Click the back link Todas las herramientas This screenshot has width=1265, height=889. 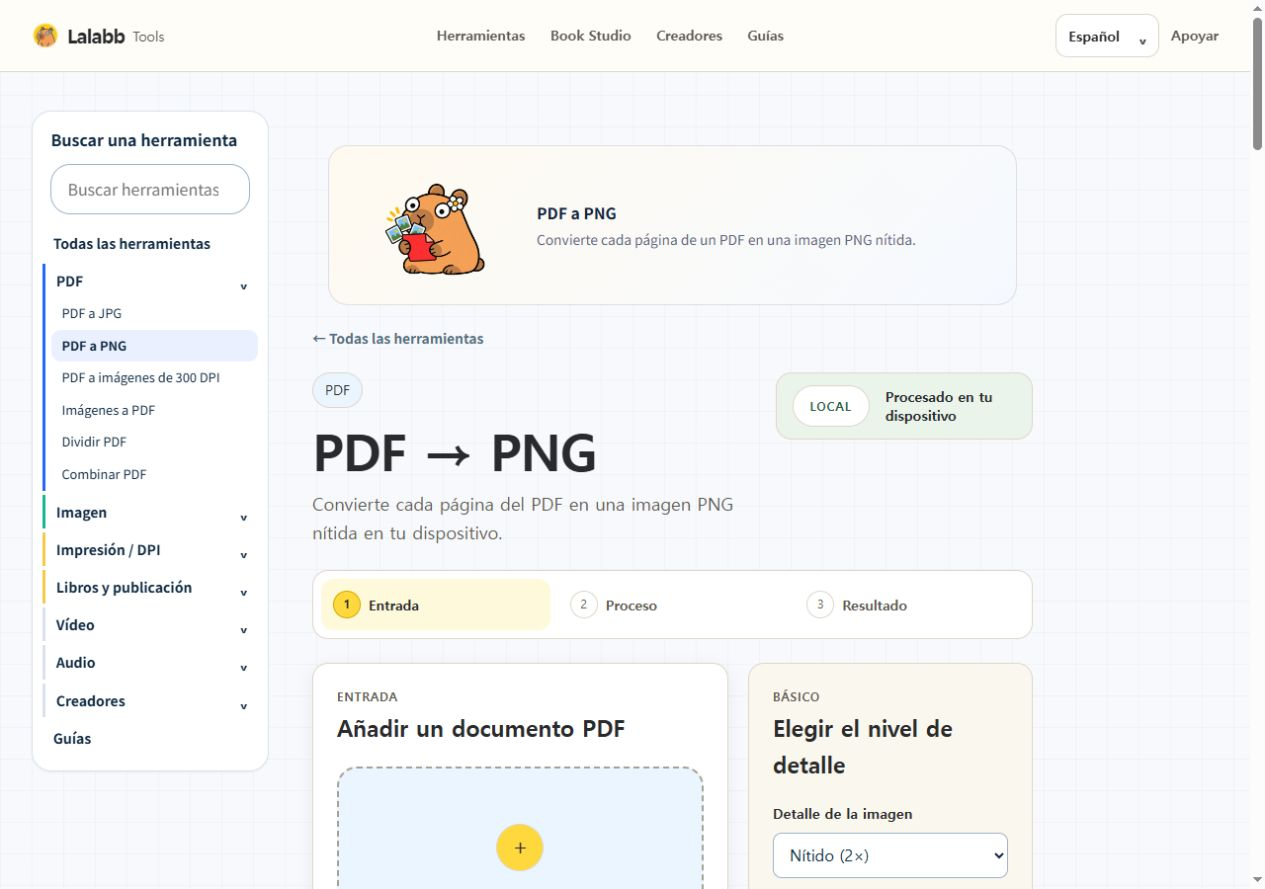[x=398, y=339]
